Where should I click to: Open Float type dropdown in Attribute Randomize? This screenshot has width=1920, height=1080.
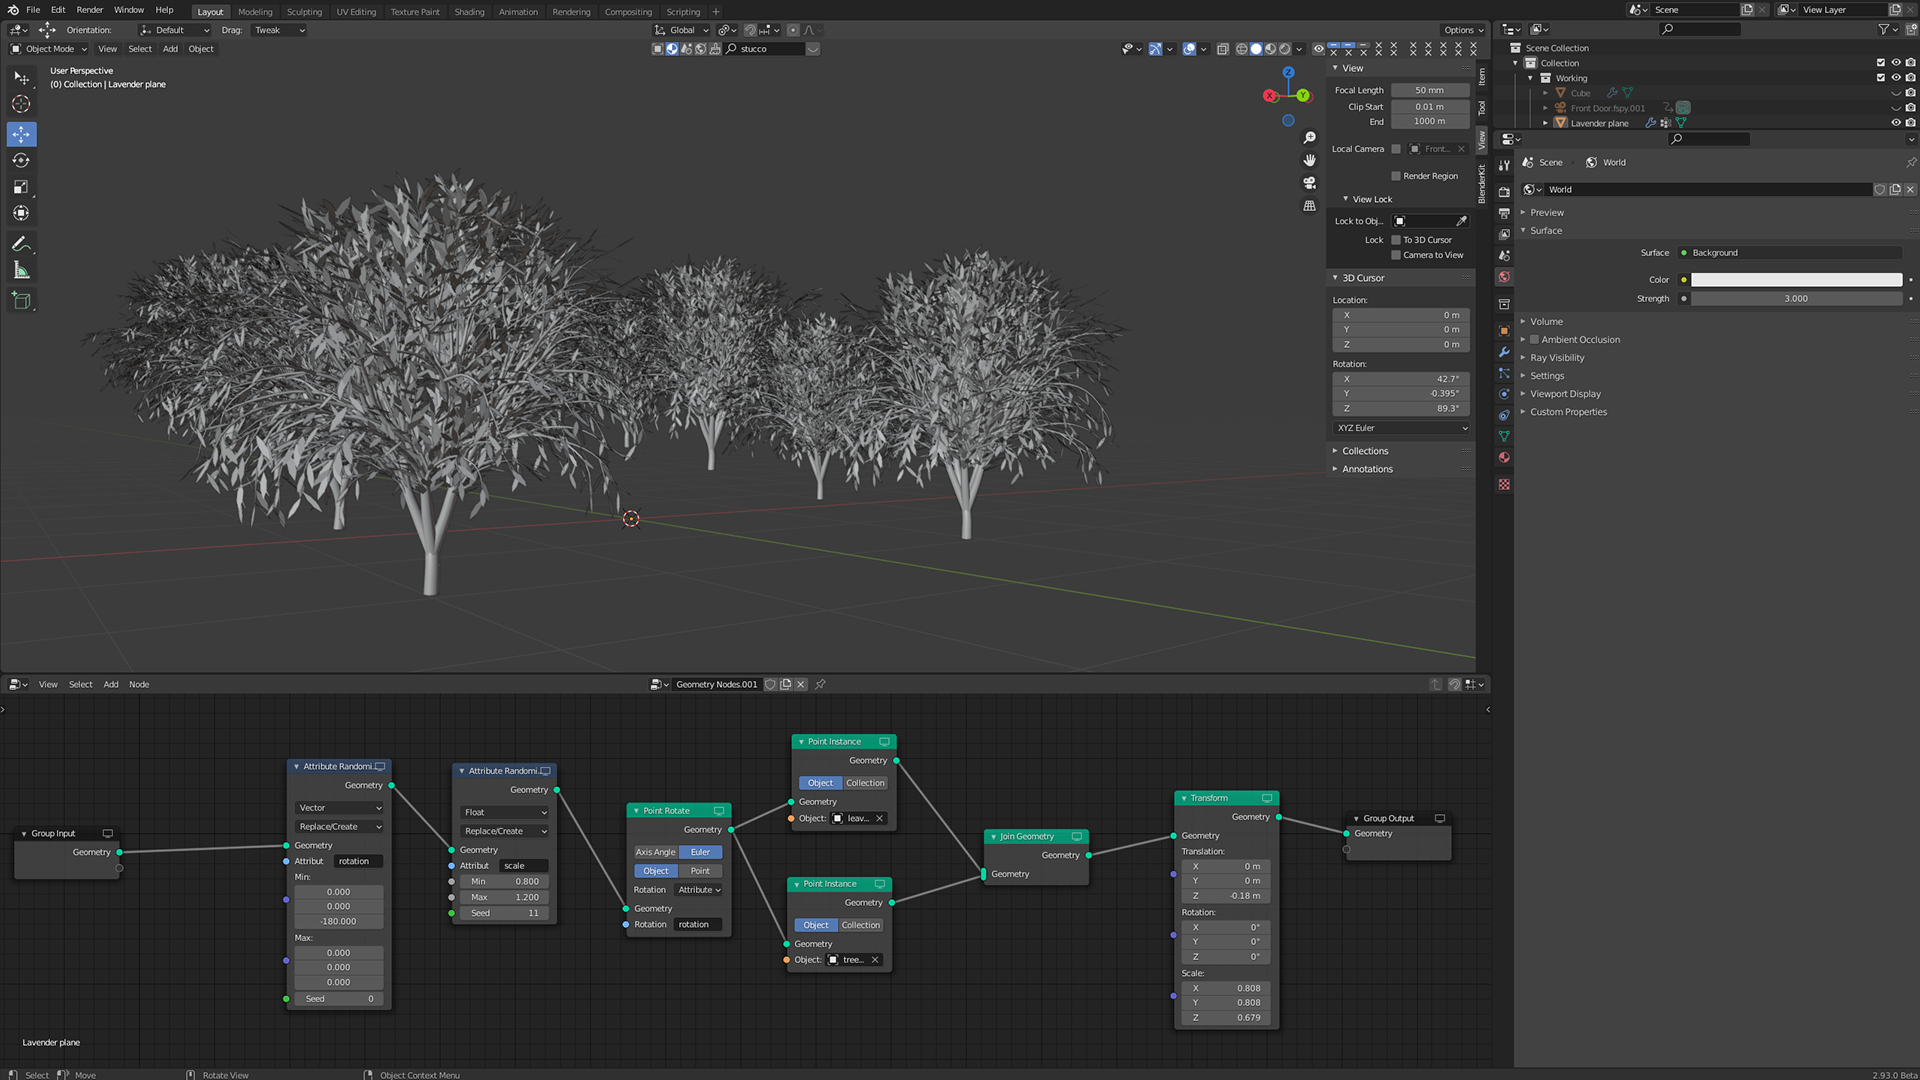(505, 812)
